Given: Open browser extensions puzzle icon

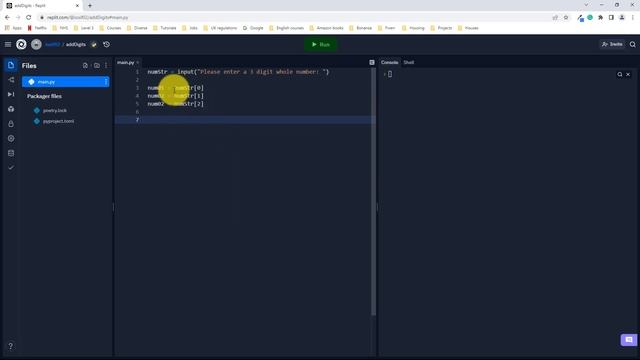Looking at the screenshot, I should tap(600, 18).
